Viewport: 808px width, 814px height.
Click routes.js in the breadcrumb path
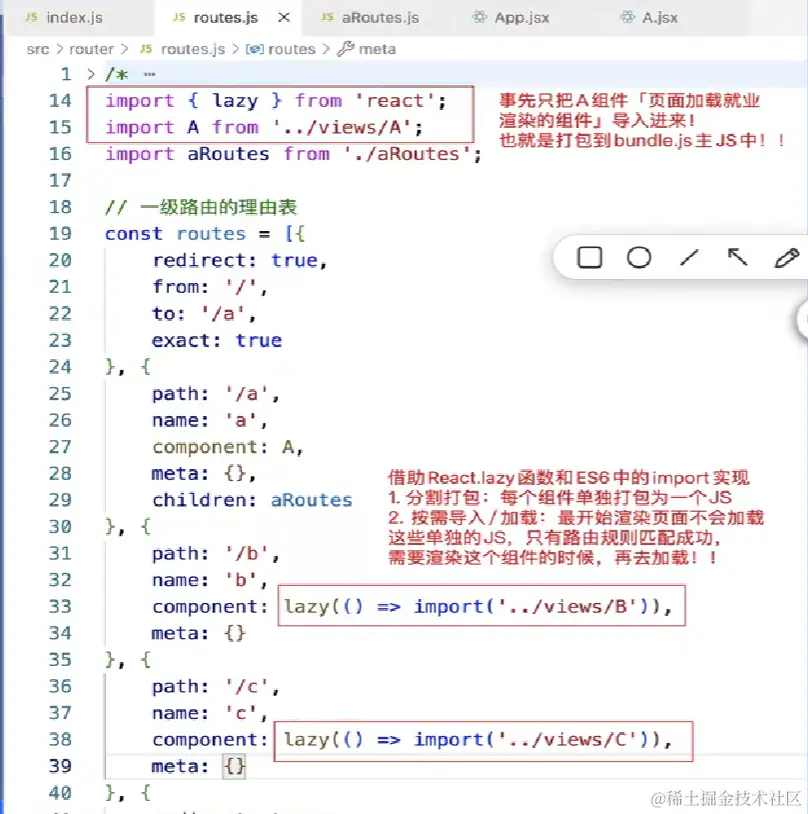point(193,49)
